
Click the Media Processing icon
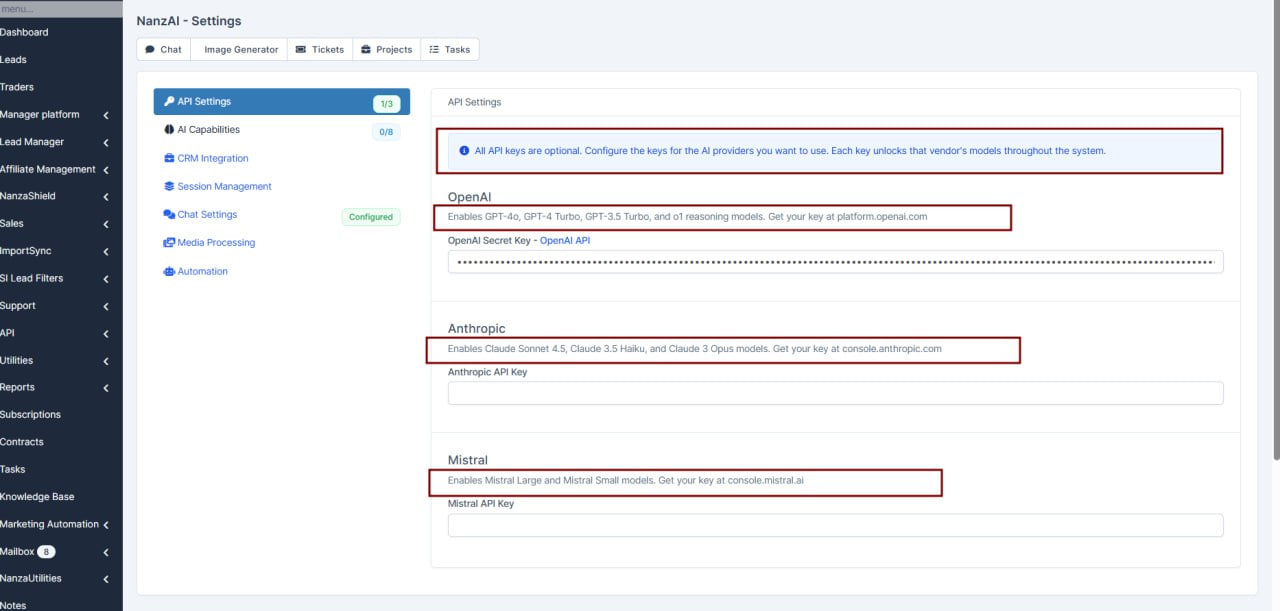pos(169,243)
